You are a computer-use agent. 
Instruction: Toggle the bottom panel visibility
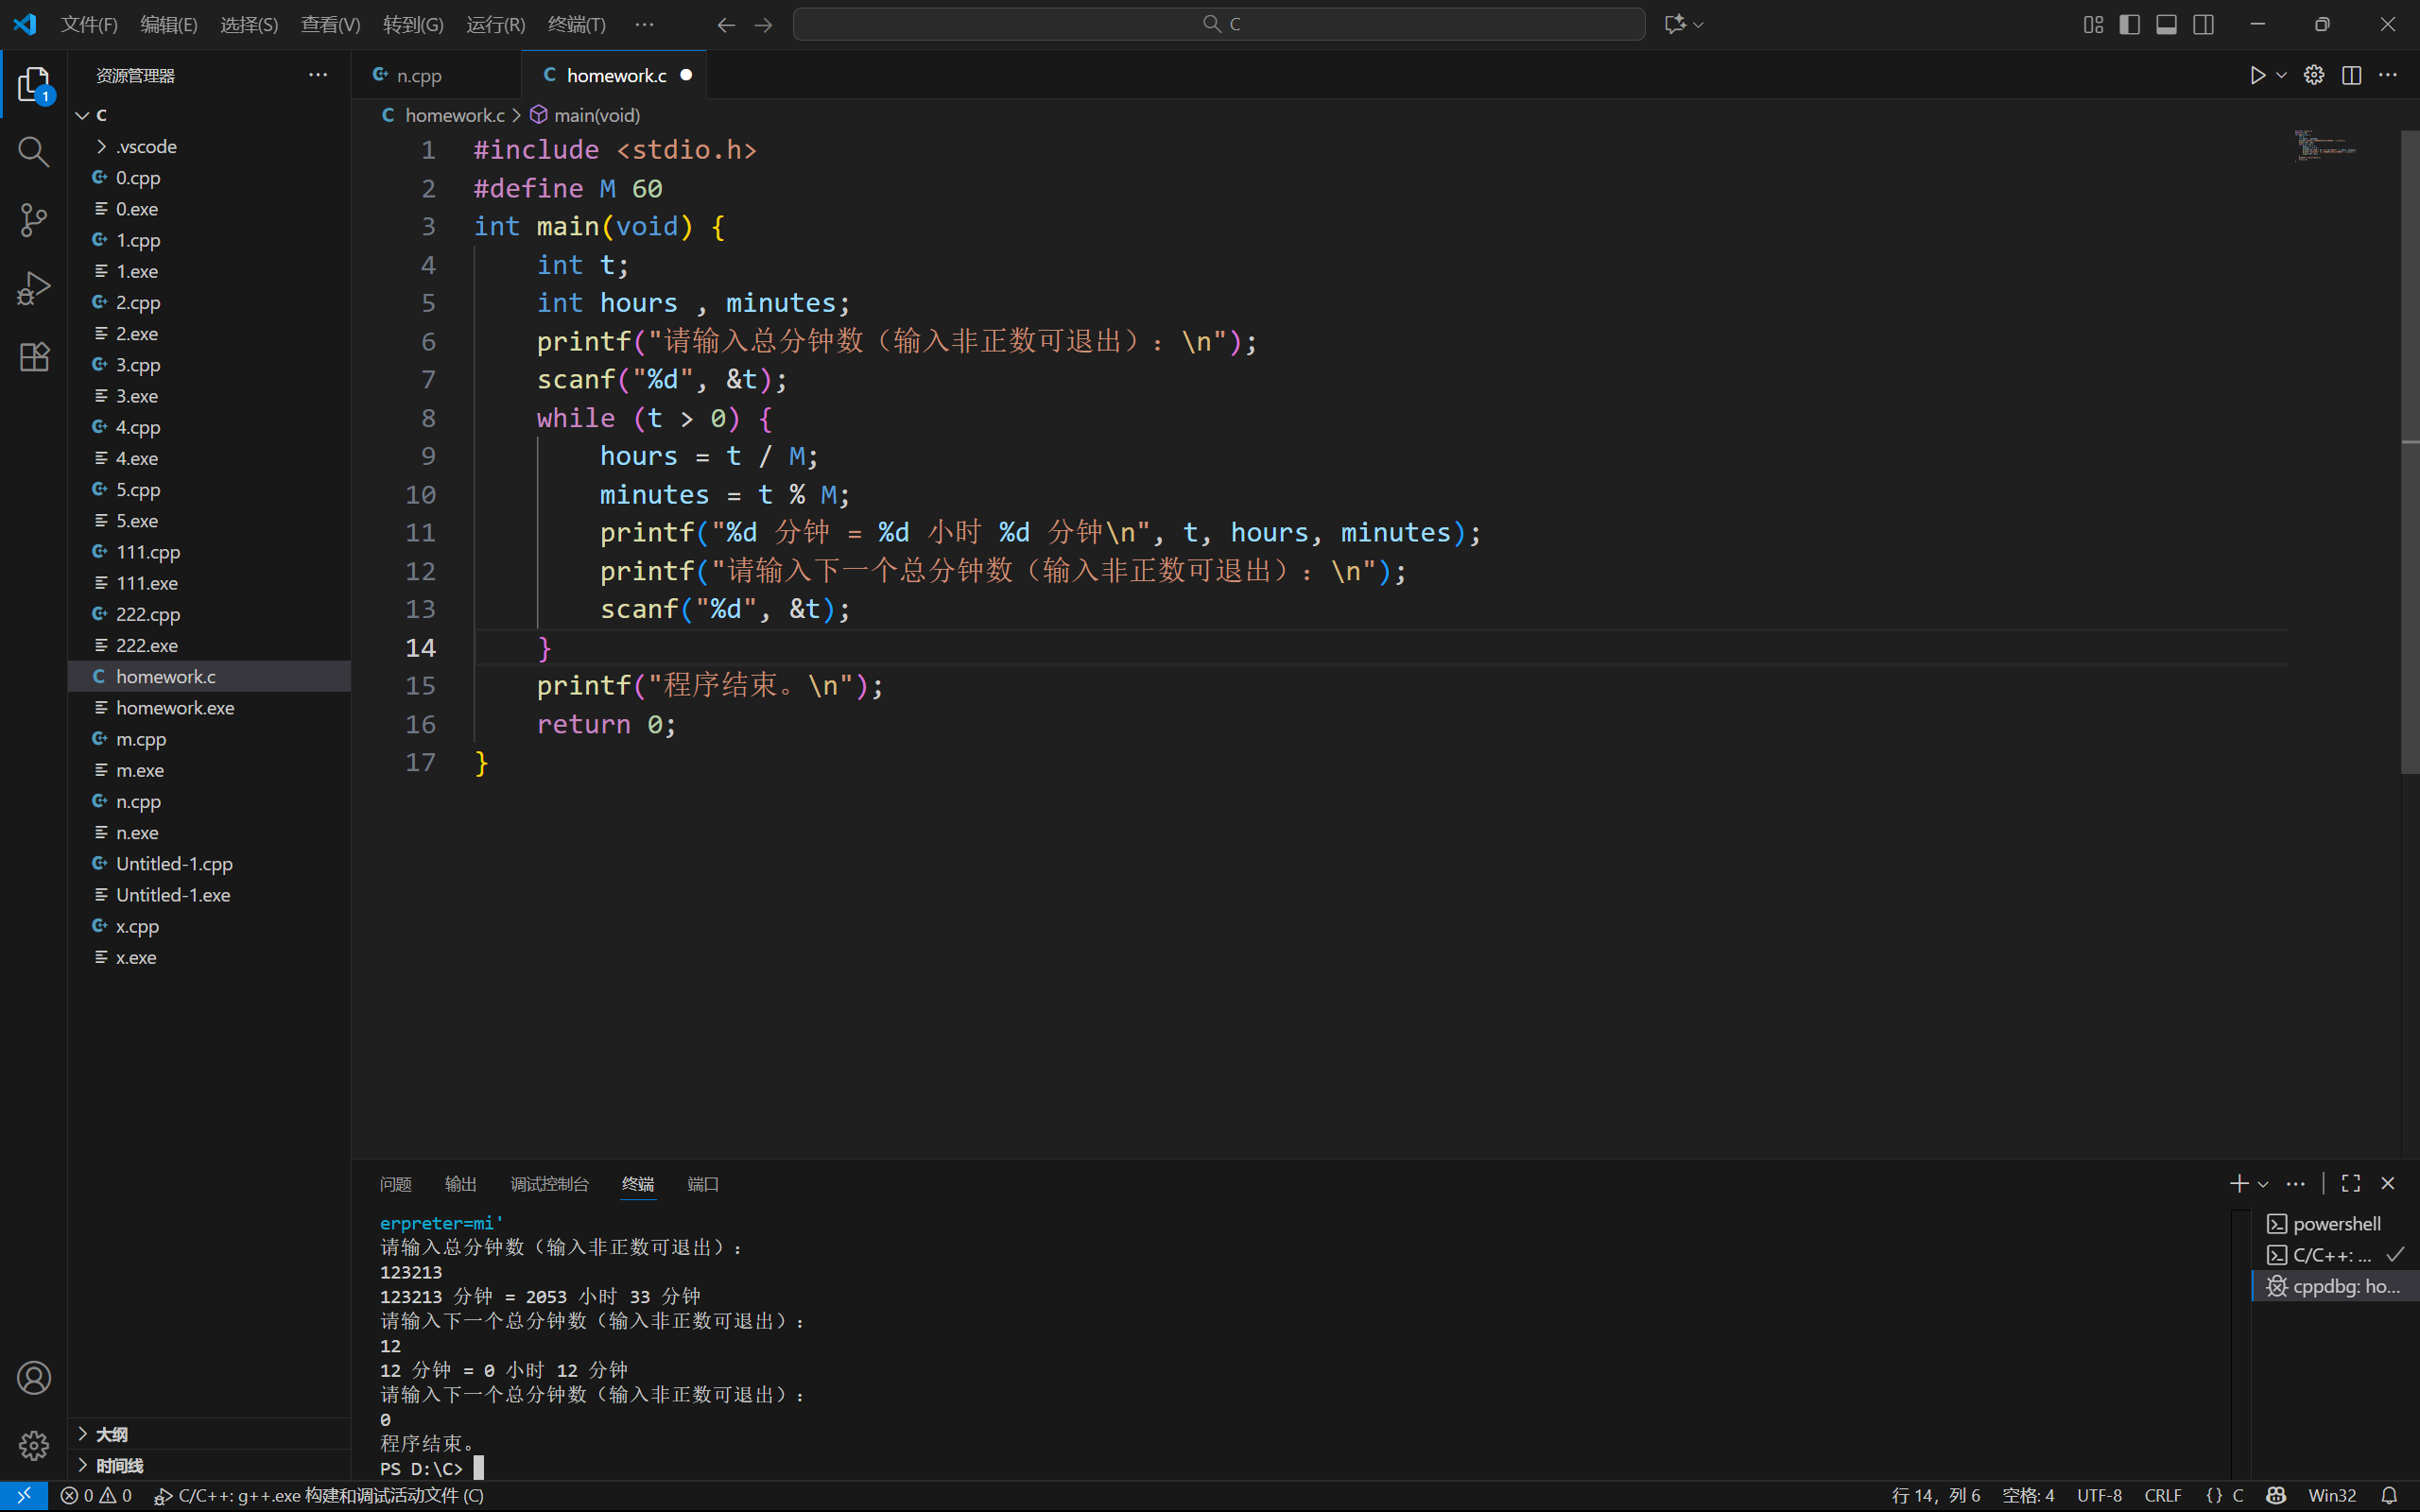2166,24
